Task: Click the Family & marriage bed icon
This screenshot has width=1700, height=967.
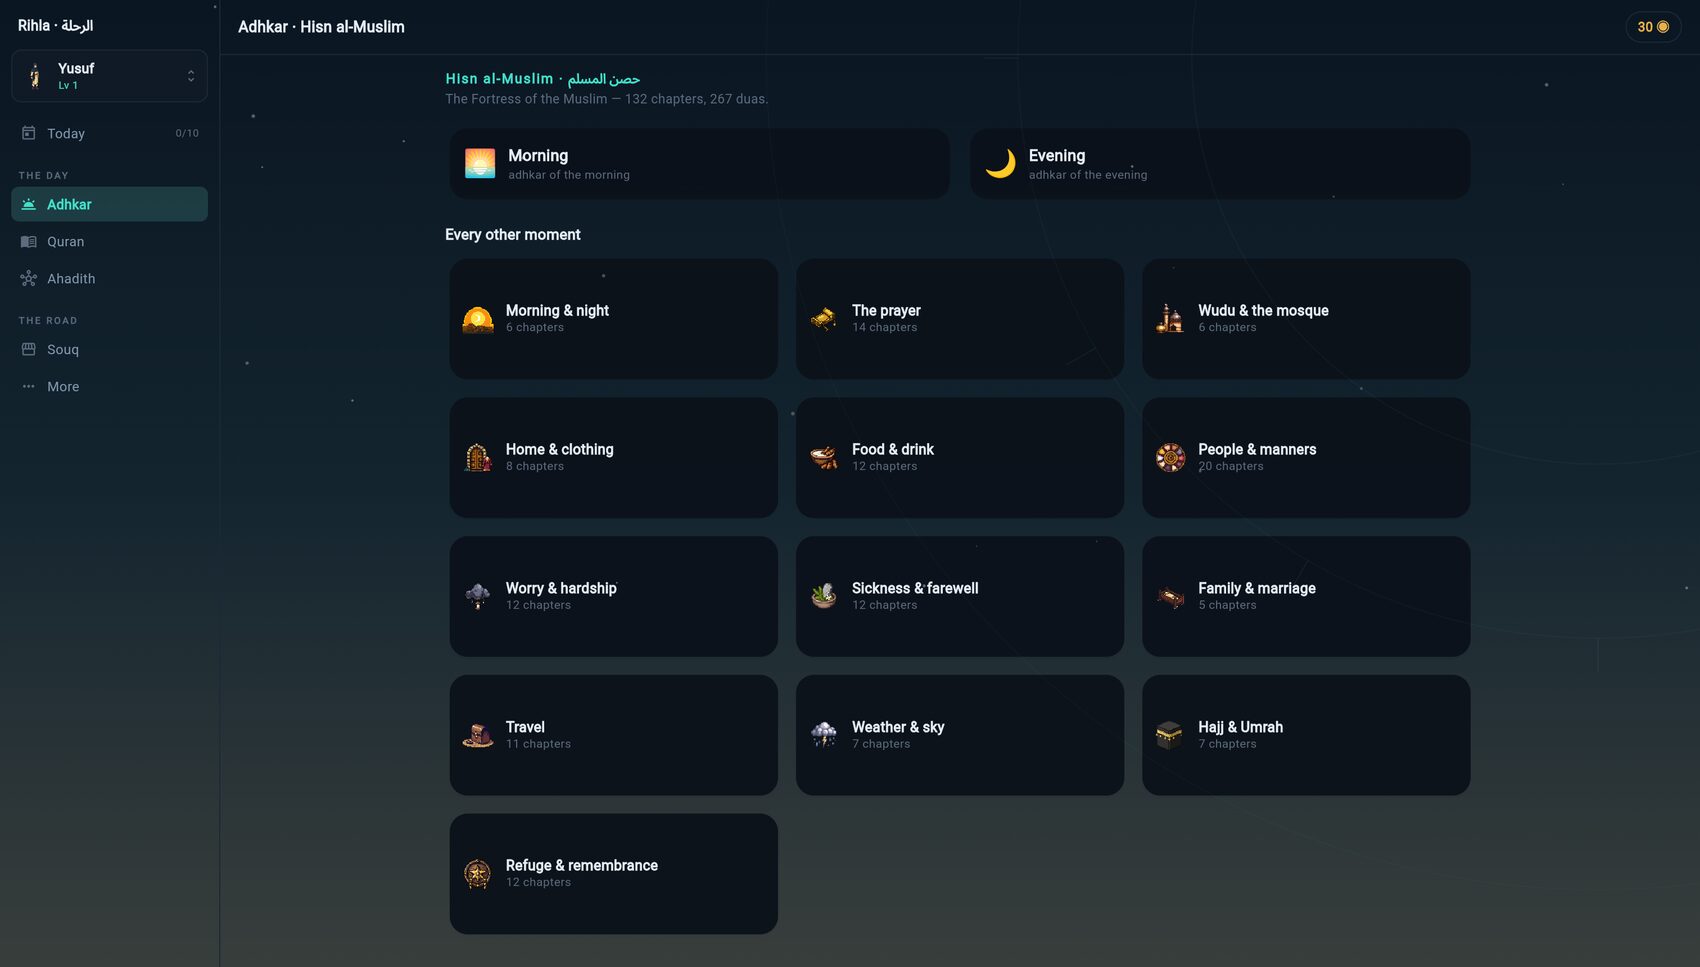Action: (x=1170, y=596)
